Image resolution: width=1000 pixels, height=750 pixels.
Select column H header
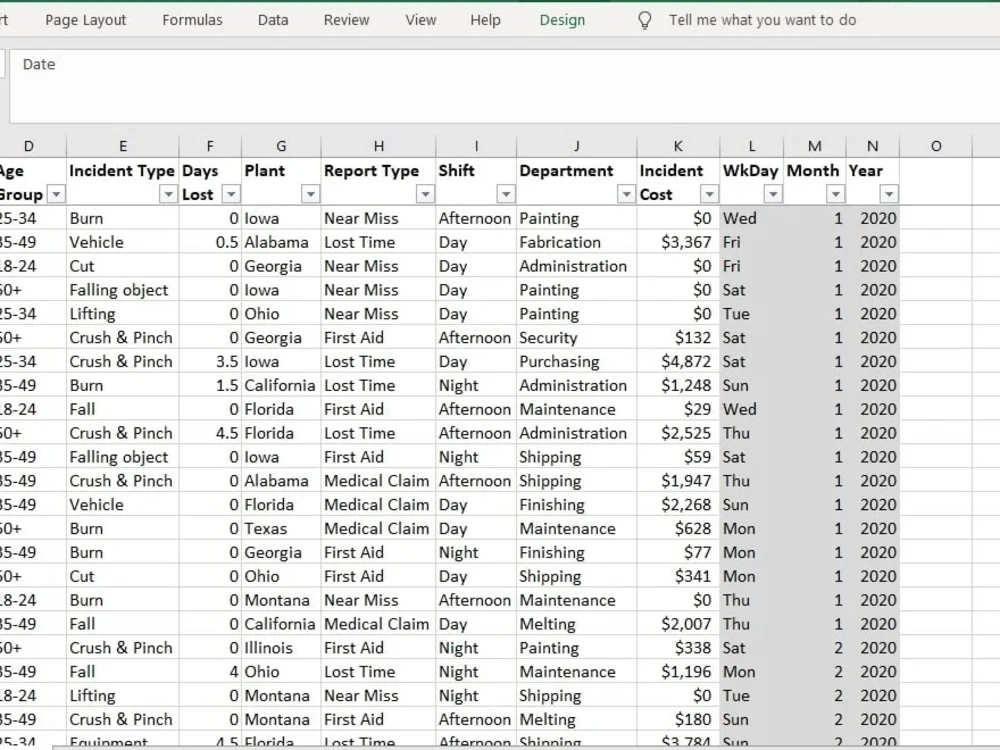pyautogui.click(x=378, y=146)
